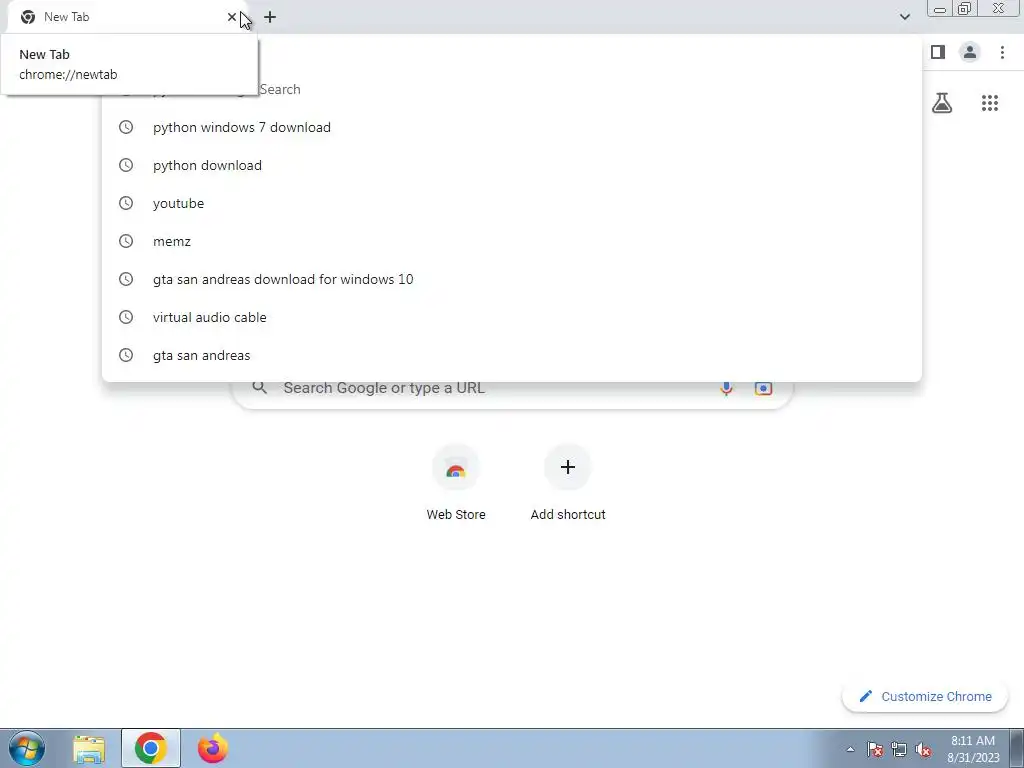Screen dimensions: 1024x768
Task: Click history clock icon beside youtube
Action: pos(126,203)
